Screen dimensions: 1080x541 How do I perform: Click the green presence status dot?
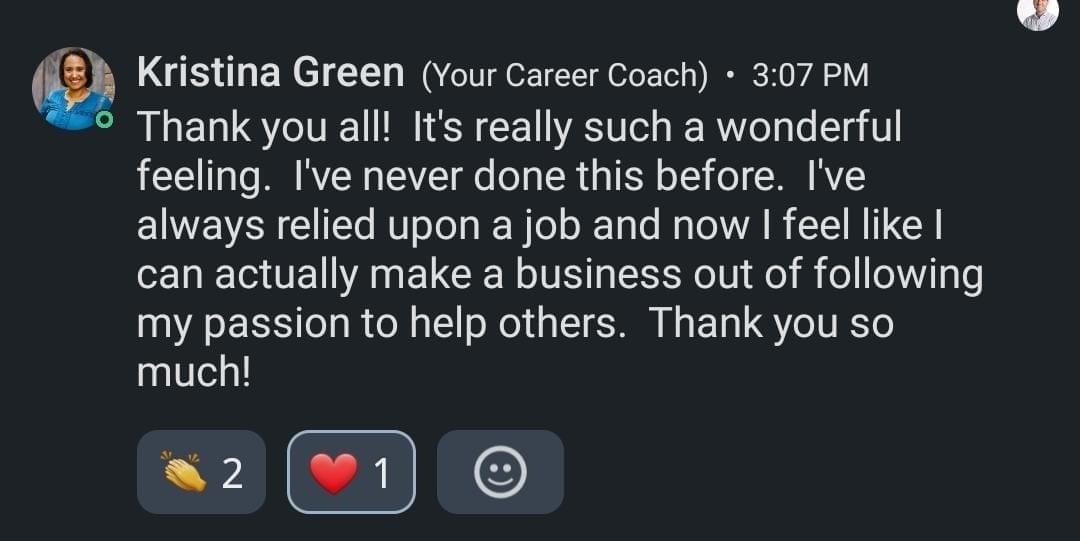click(101, 121)
